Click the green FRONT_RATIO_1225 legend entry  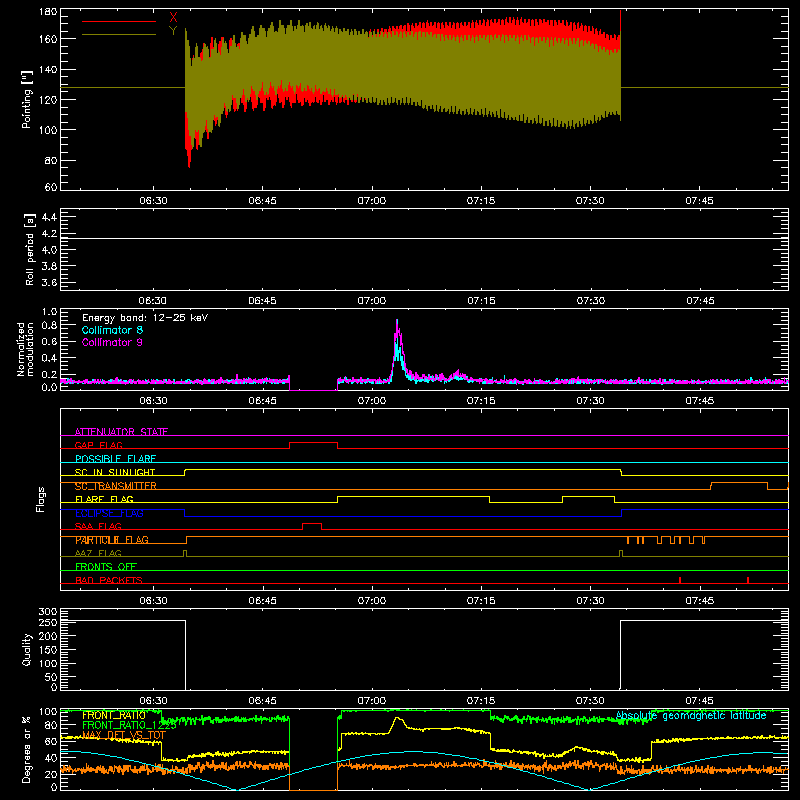[x=129, y=725]
